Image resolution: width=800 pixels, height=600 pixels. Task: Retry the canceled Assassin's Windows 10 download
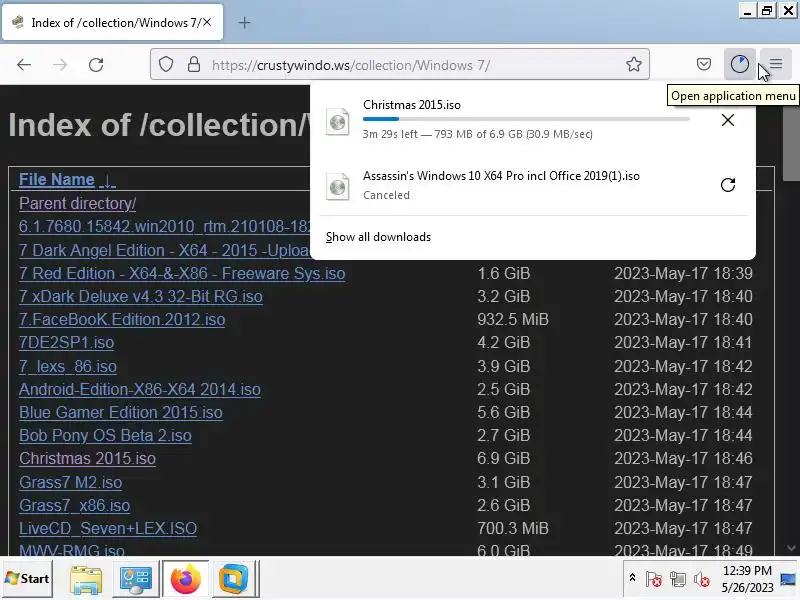click(x=728, y=185)
